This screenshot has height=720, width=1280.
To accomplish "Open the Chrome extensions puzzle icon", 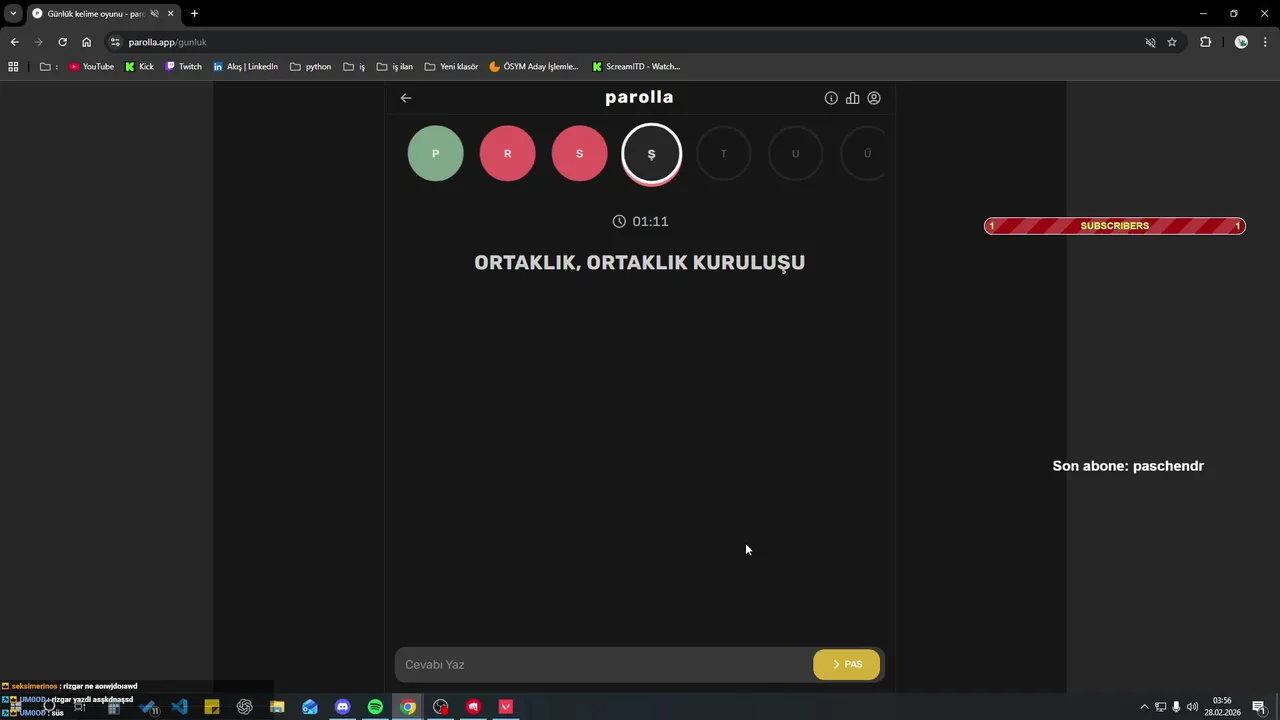I will [1205, 42].
